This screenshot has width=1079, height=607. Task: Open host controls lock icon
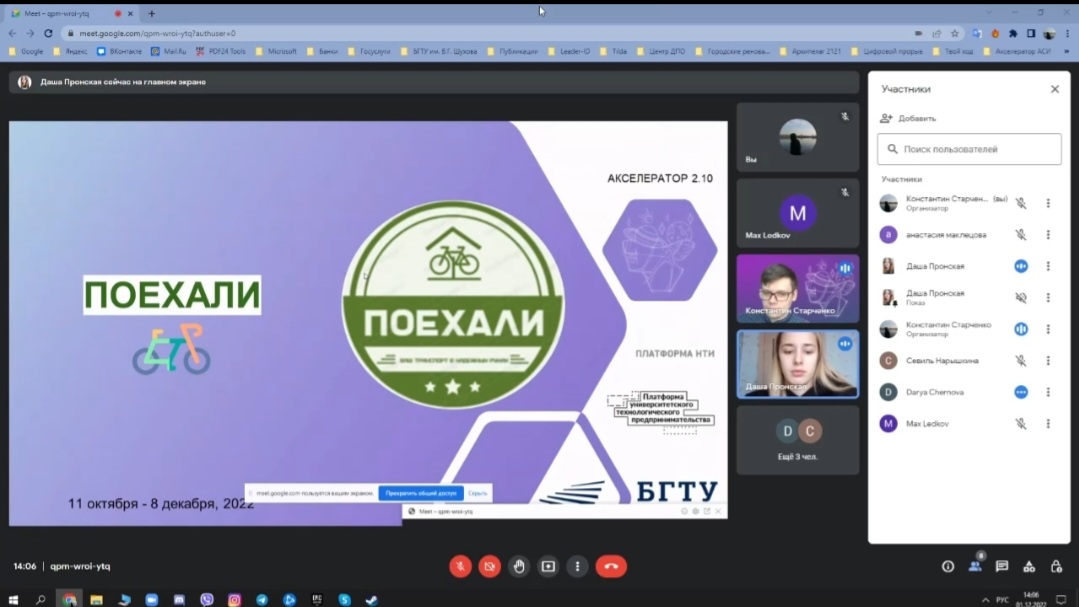(1056, 566)
